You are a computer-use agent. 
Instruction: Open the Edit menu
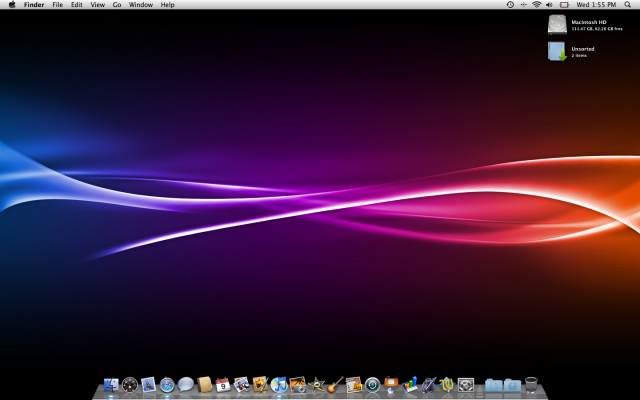[77, 5]
